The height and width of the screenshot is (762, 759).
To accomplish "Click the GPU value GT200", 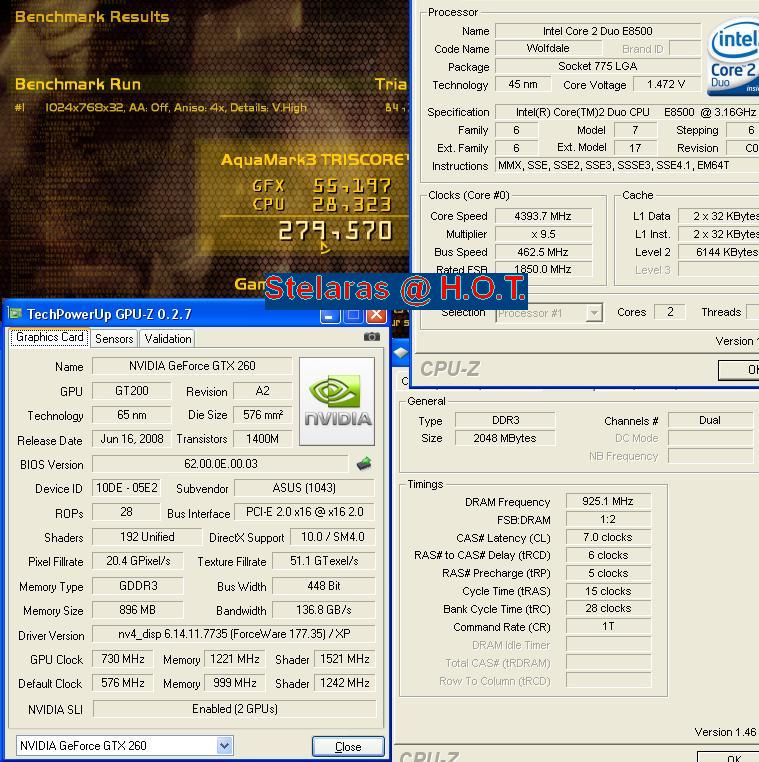I will 131,391.
